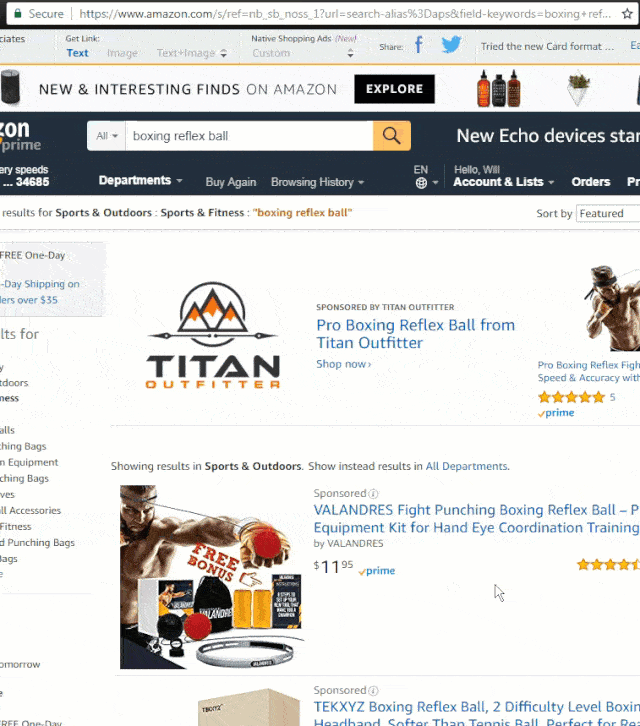Image resolution: width=640 pixels, height=726 pixels.
Task: Expand the Departments menu
Action: coord(140,180)
